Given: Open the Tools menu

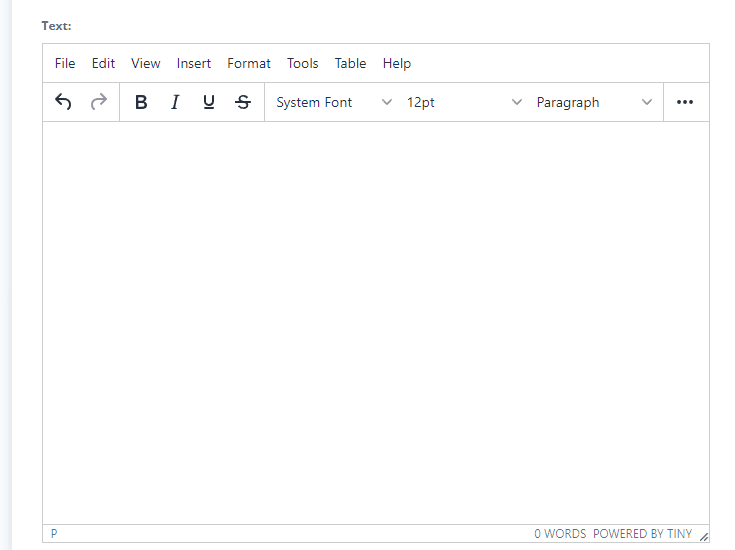Looking at the screenshot, I should pos(302,63).
